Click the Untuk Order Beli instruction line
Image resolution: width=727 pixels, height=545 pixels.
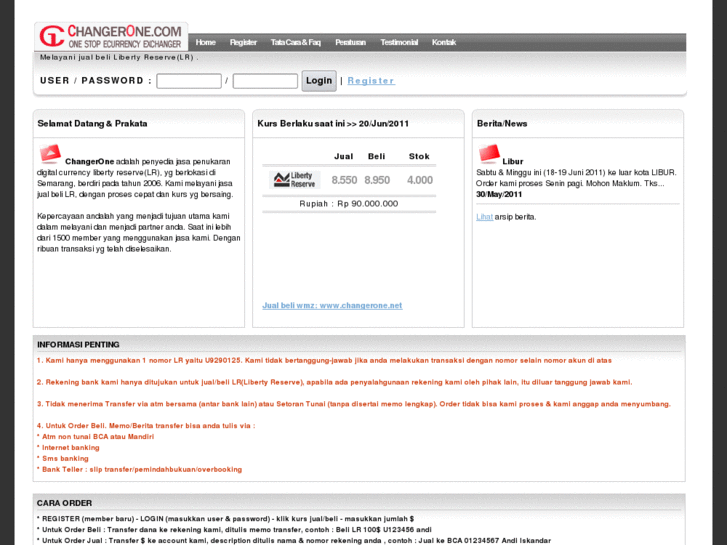pos(234,530)
